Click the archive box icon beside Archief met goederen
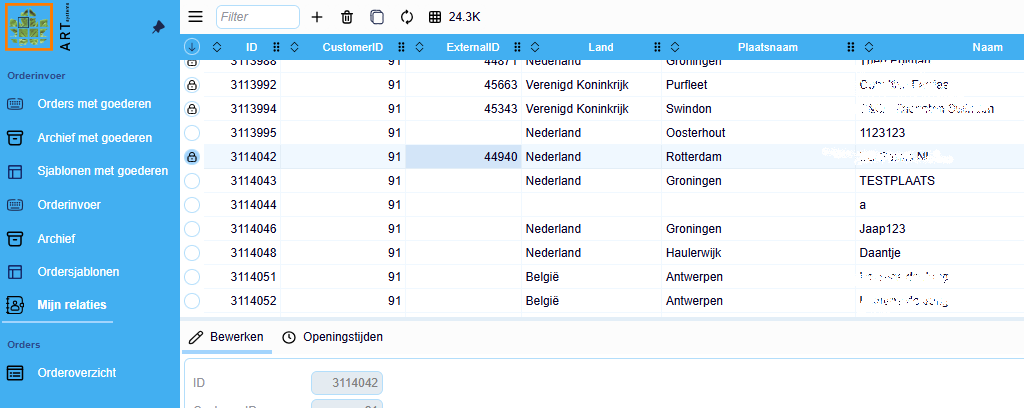 pos(15,138)
